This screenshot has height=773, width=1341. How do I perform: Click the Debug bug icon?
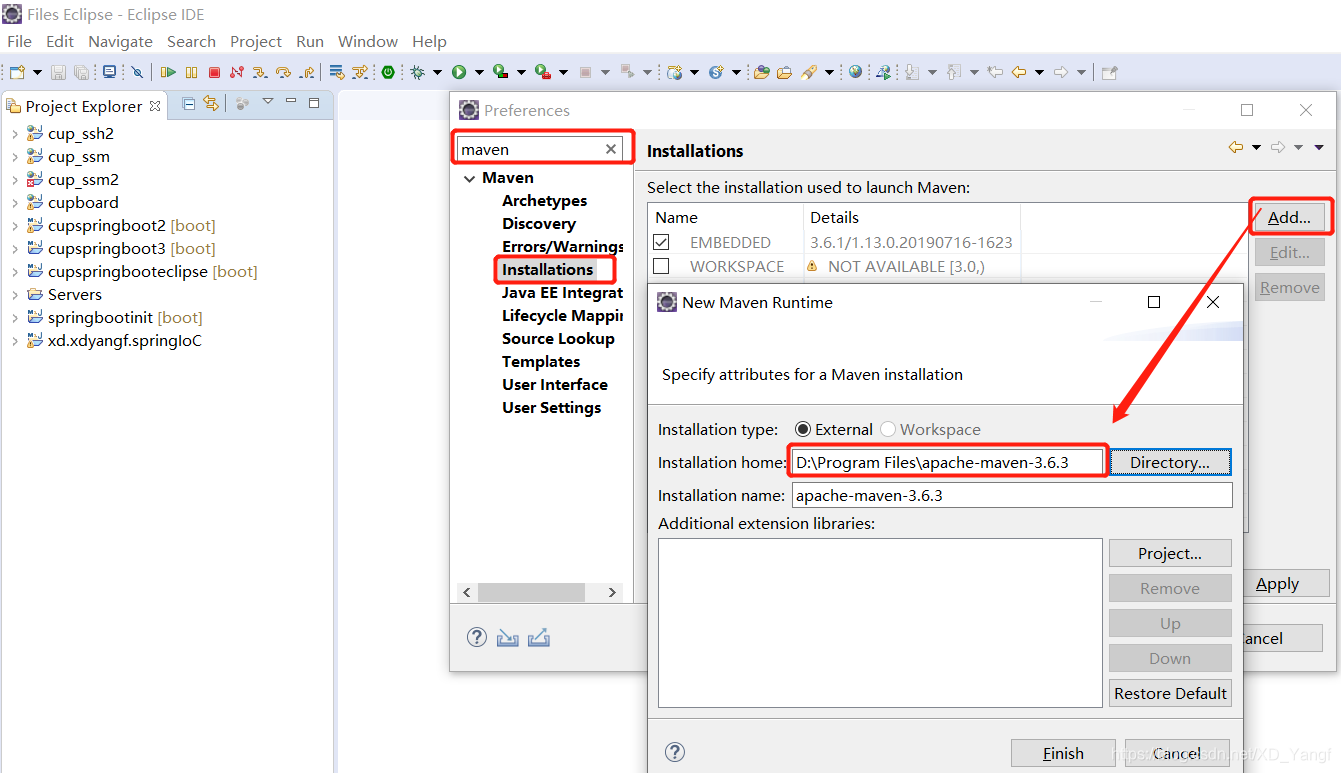(418, 72)
